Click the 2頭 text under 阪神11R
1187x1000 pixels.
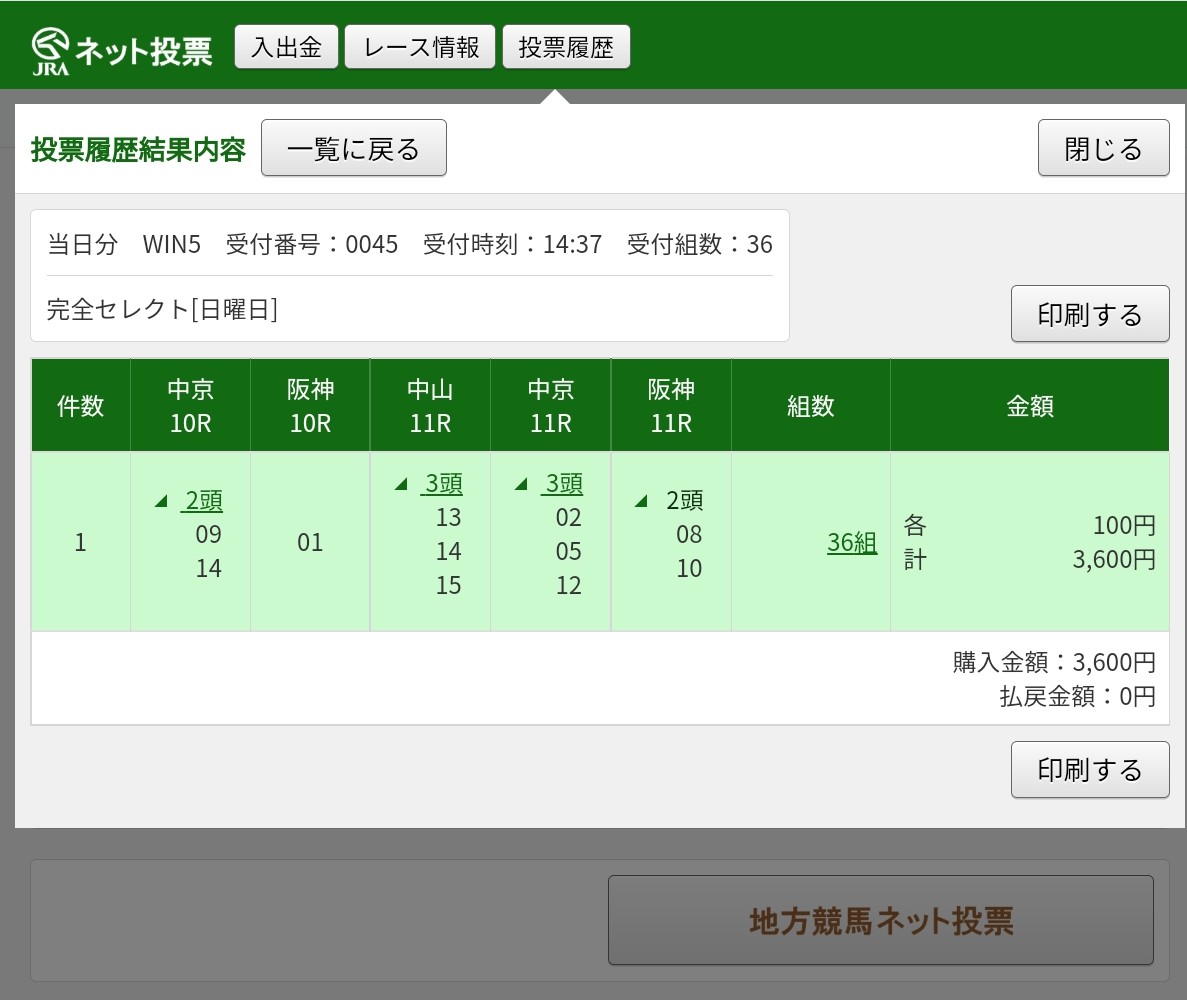point(684,500)
